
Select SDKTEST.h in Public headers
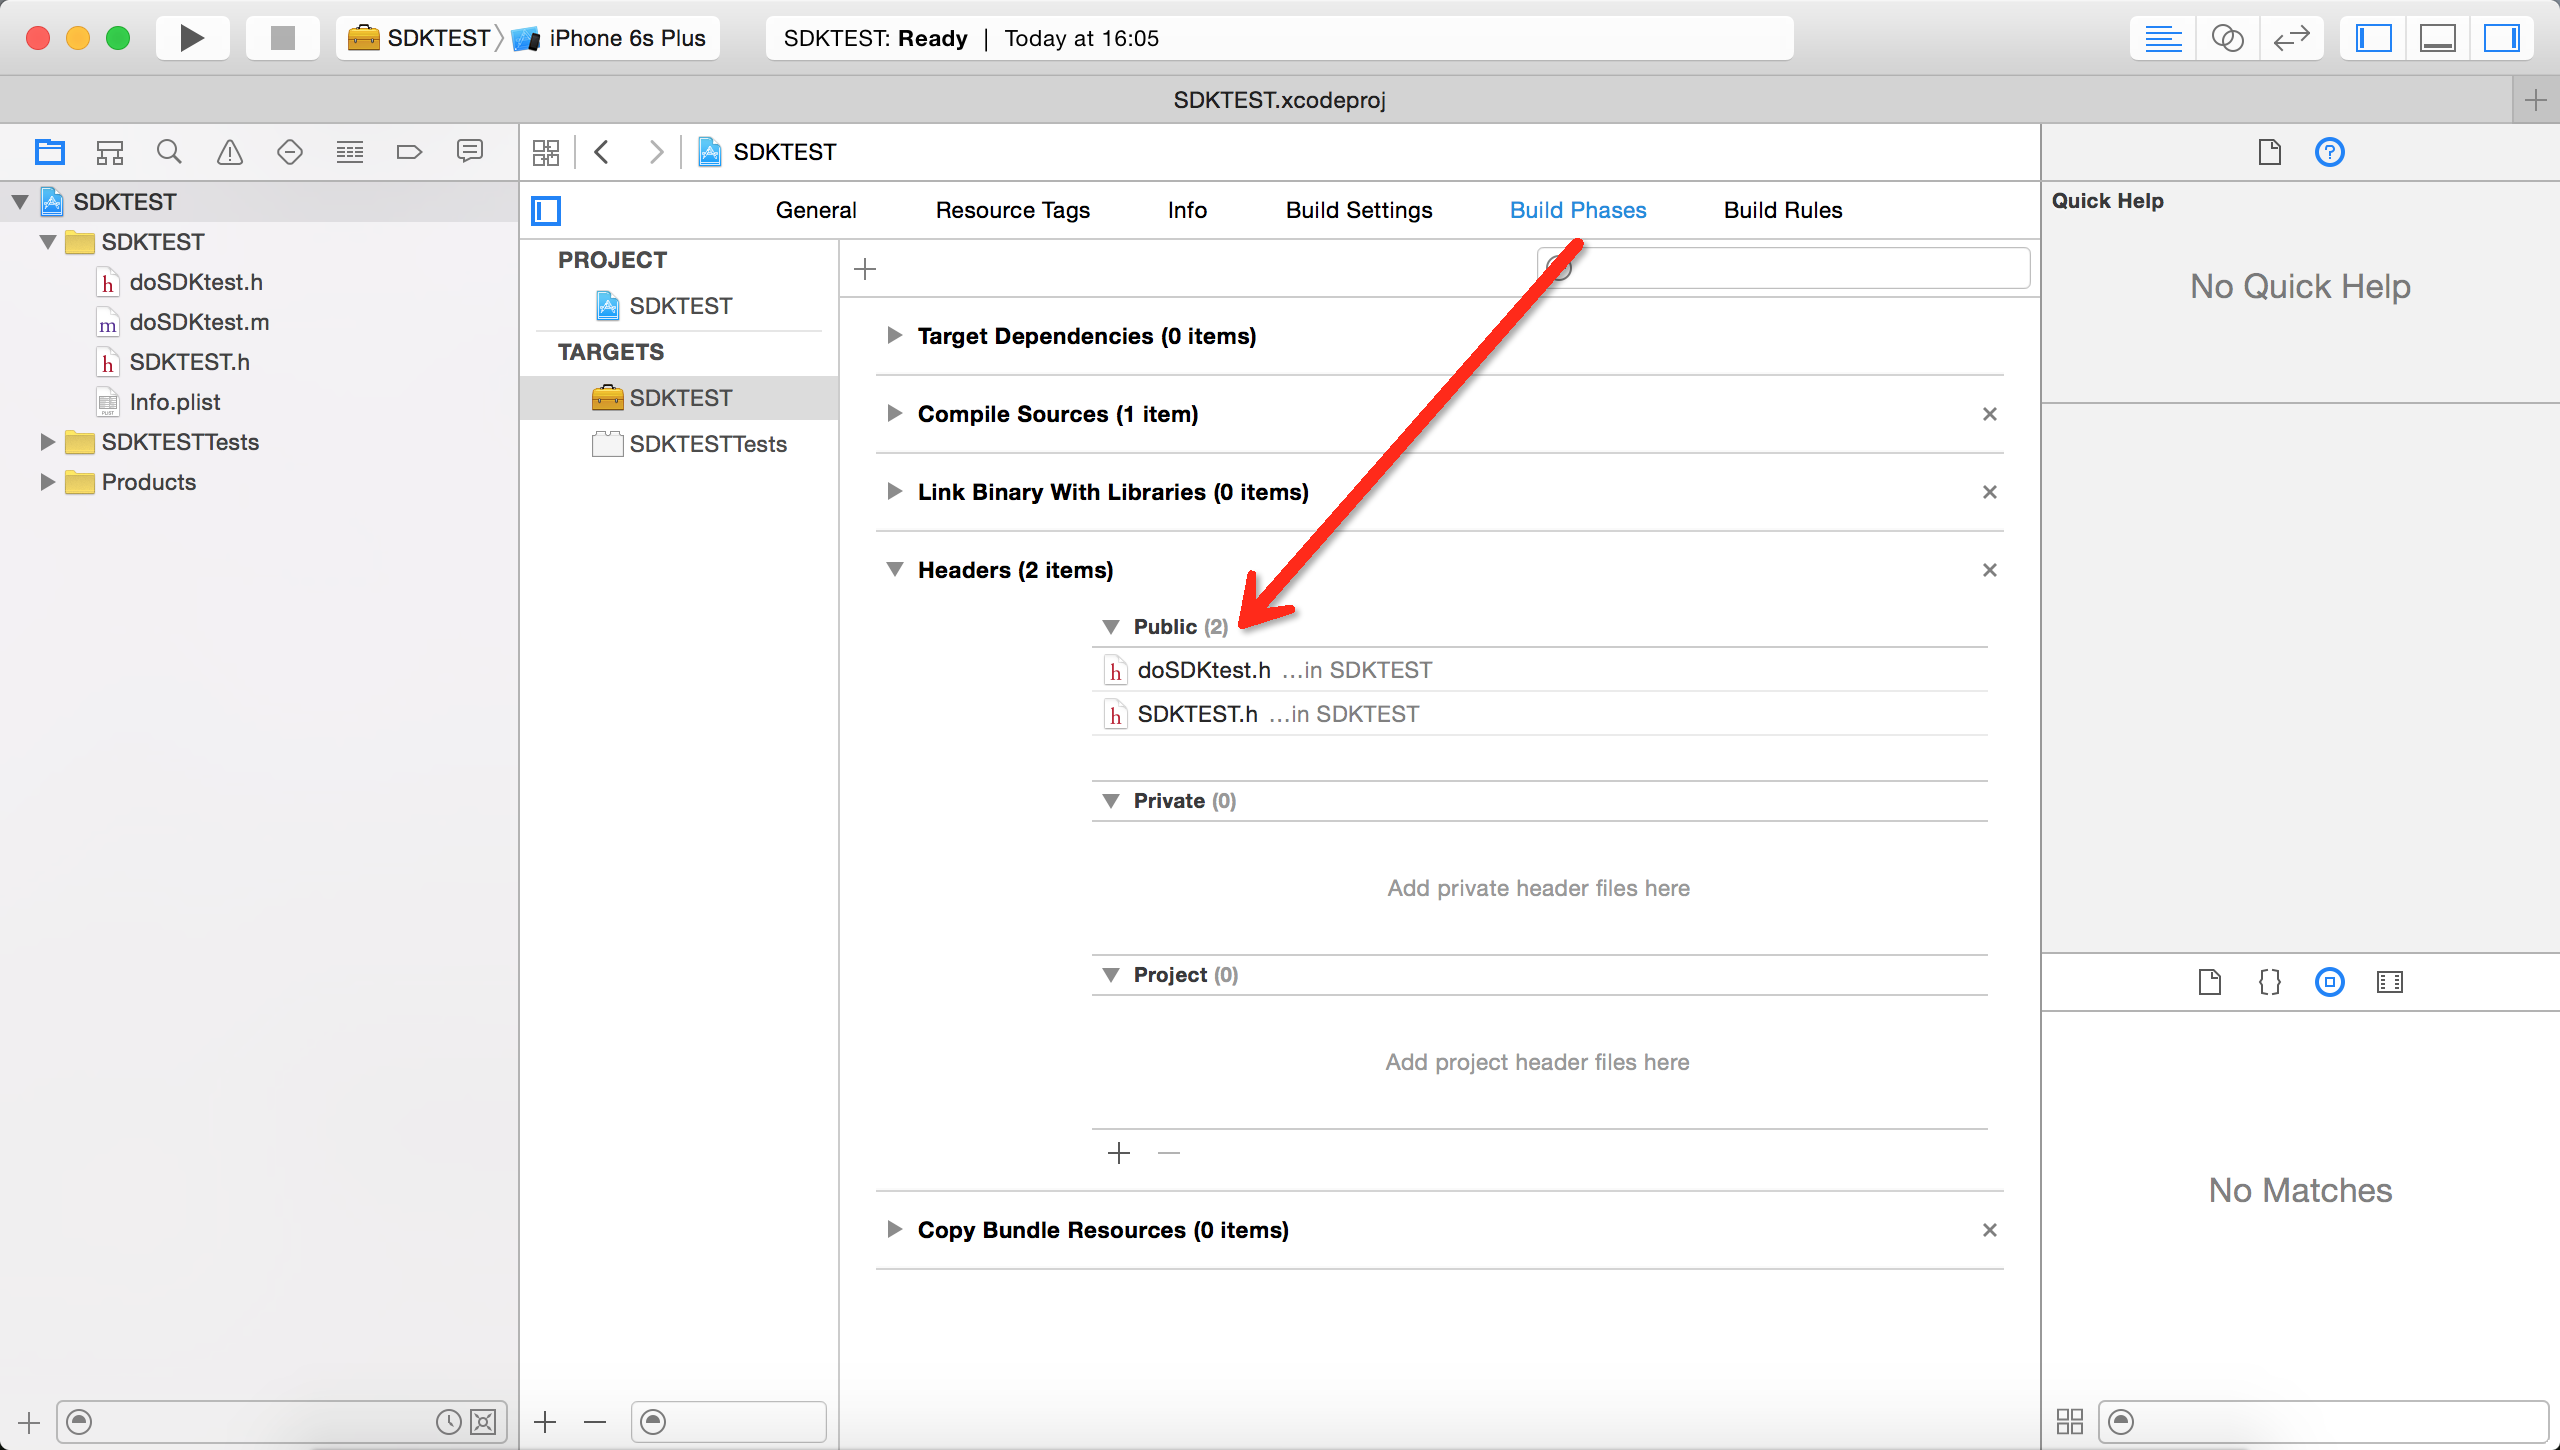[1540, 714]
